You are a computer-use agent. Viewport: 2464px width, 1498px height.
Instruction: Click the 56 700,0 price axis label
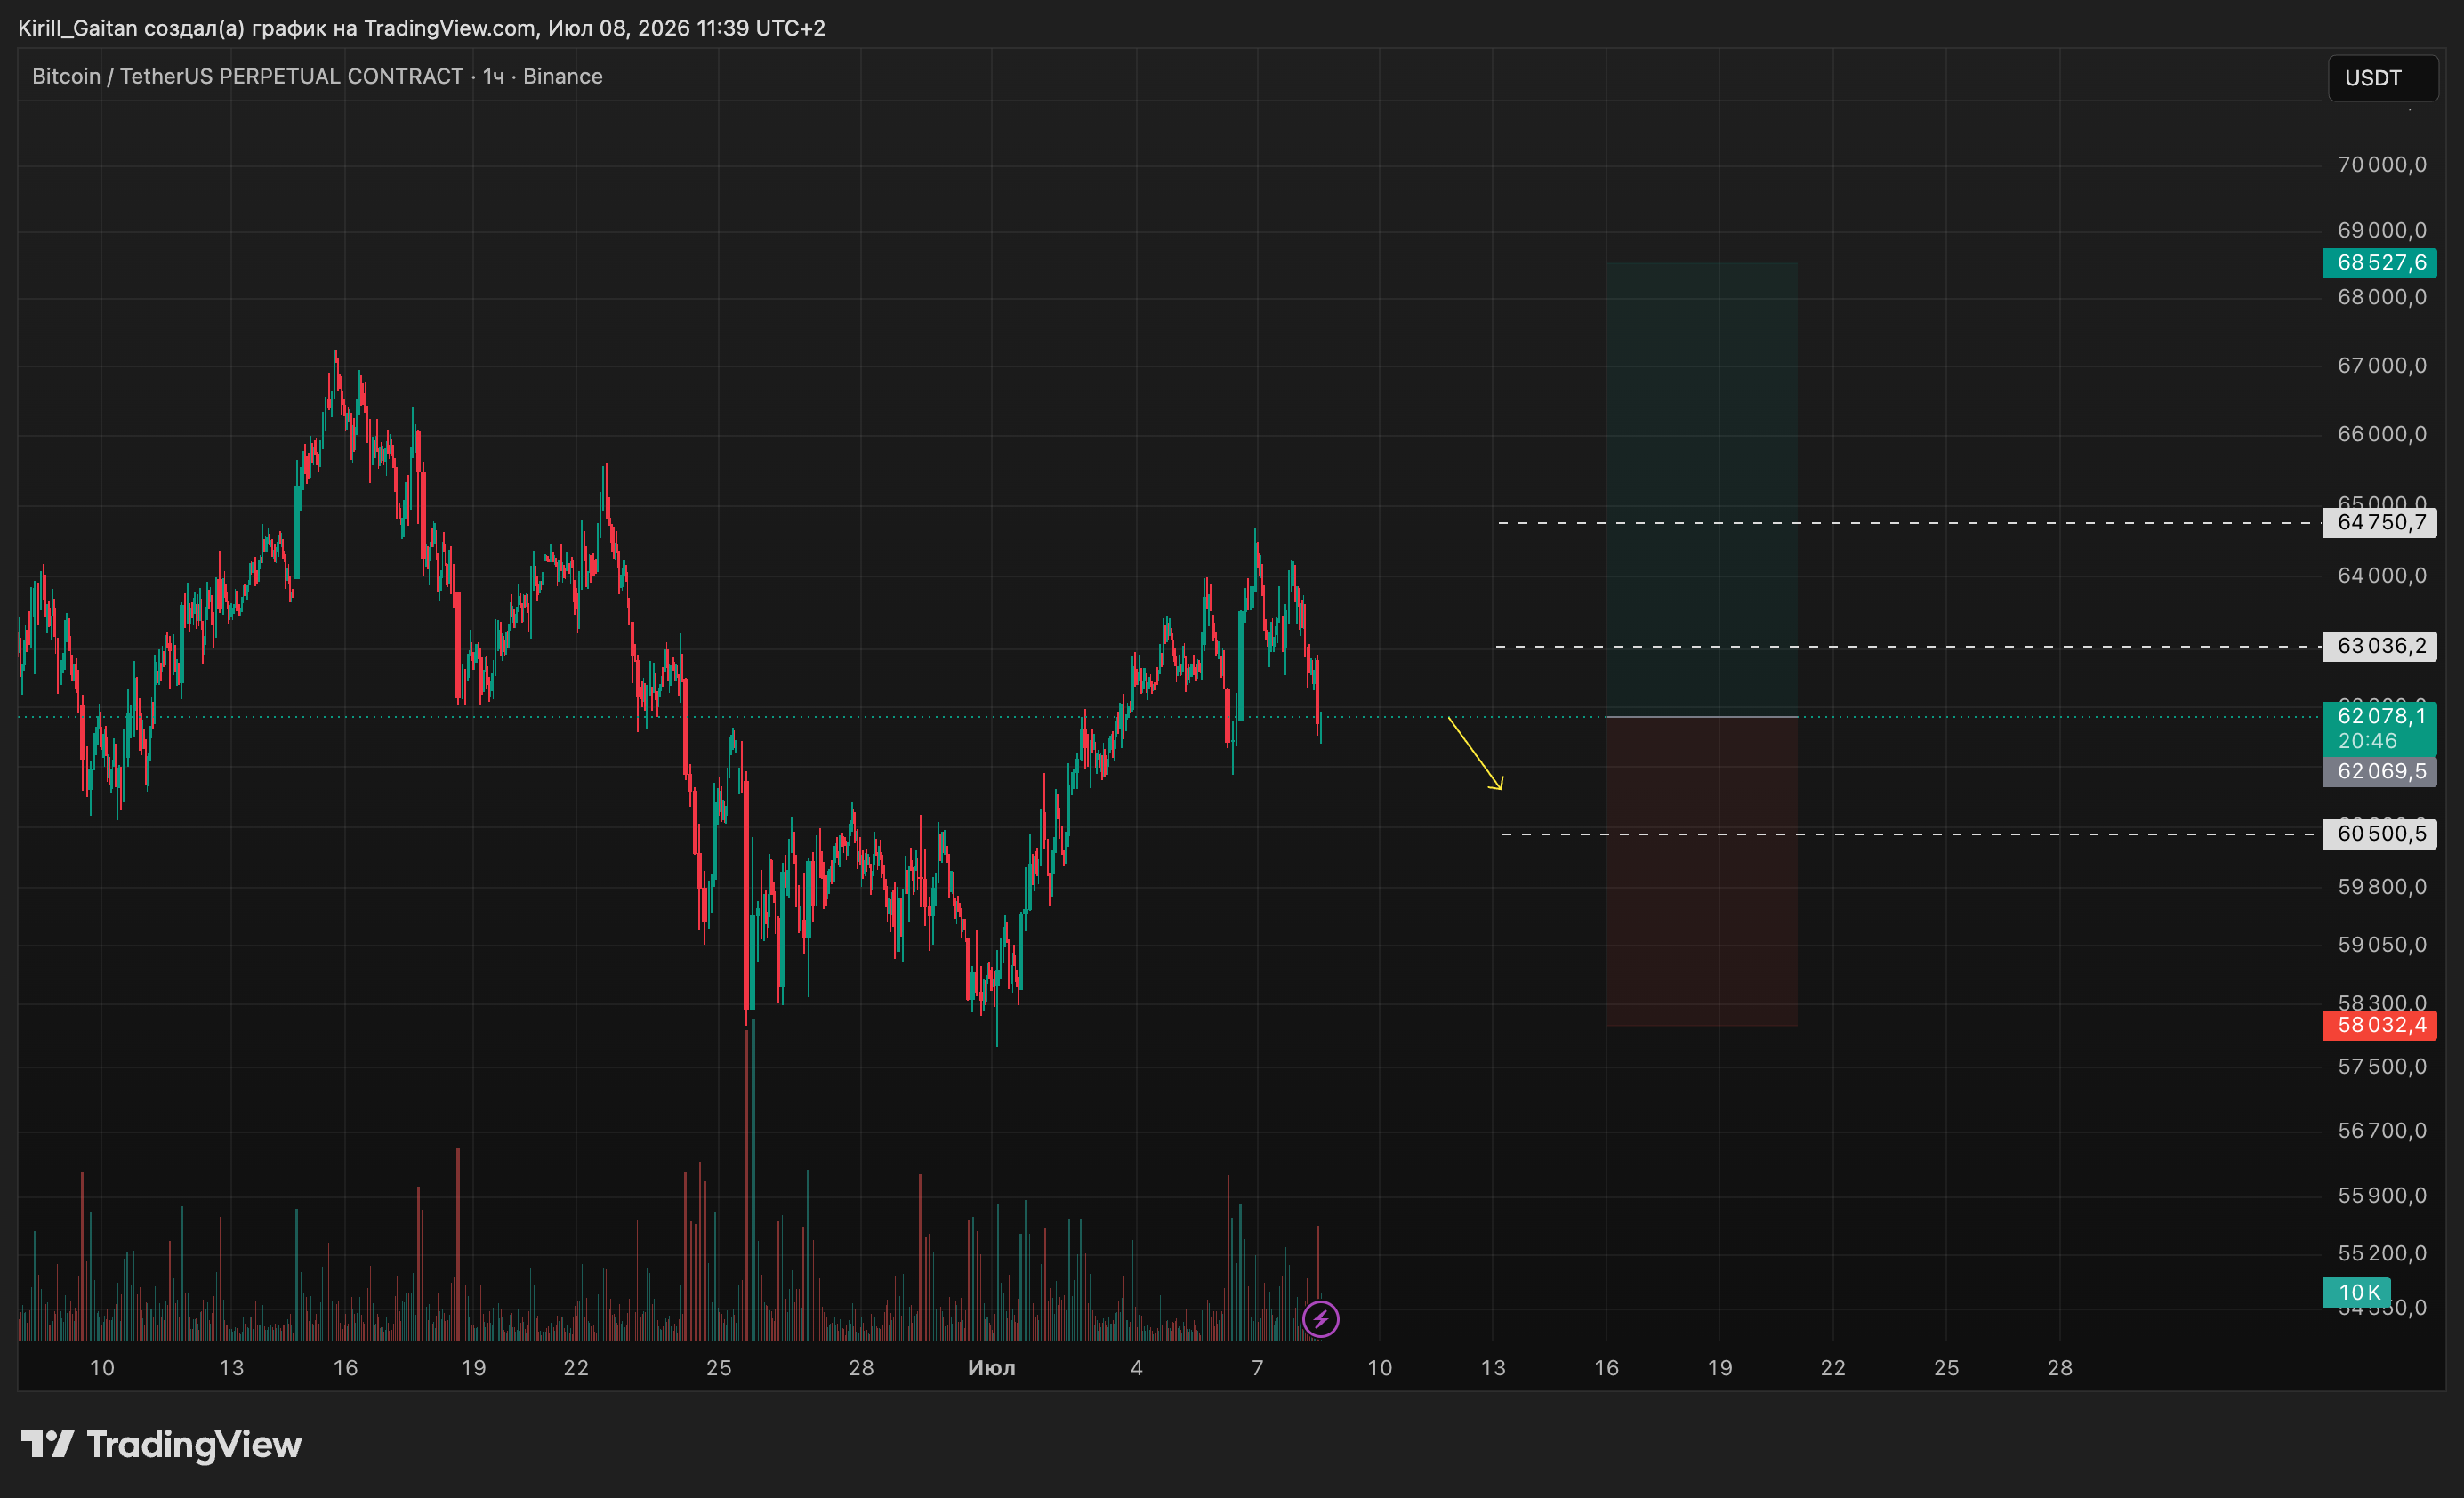pyautogui.click(x=2382, y=1130)
